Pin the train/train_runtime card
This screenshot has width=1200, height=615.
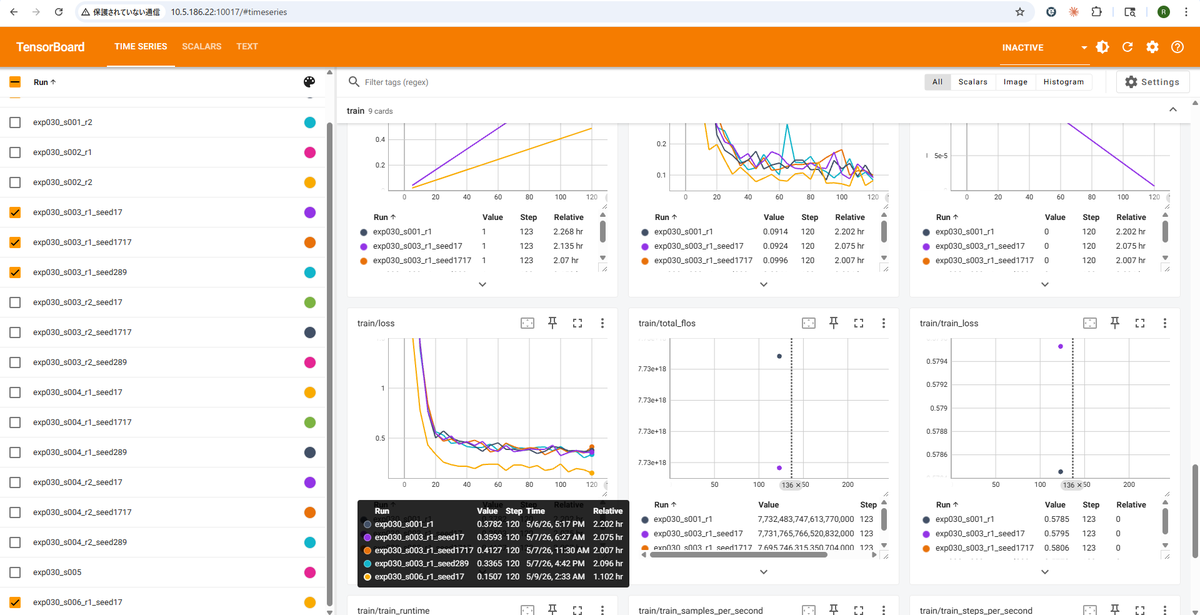(x=552, y=609)
